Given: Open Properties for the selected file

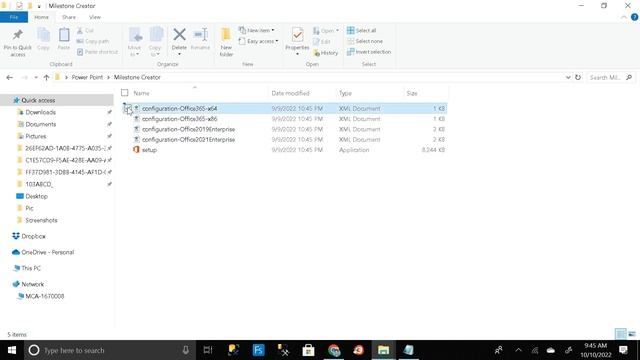Looking at the screenshot, I should click(297, 42).
